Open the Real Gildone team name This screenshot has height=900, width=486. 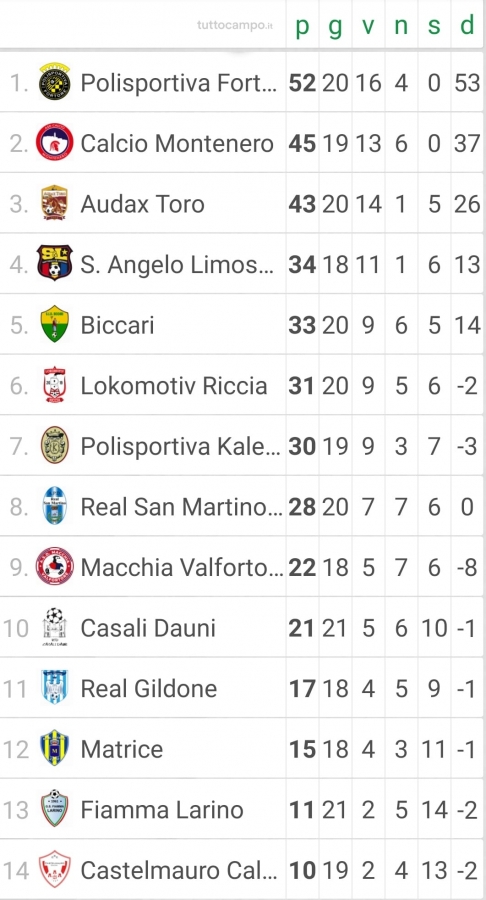tap(149, 688)
